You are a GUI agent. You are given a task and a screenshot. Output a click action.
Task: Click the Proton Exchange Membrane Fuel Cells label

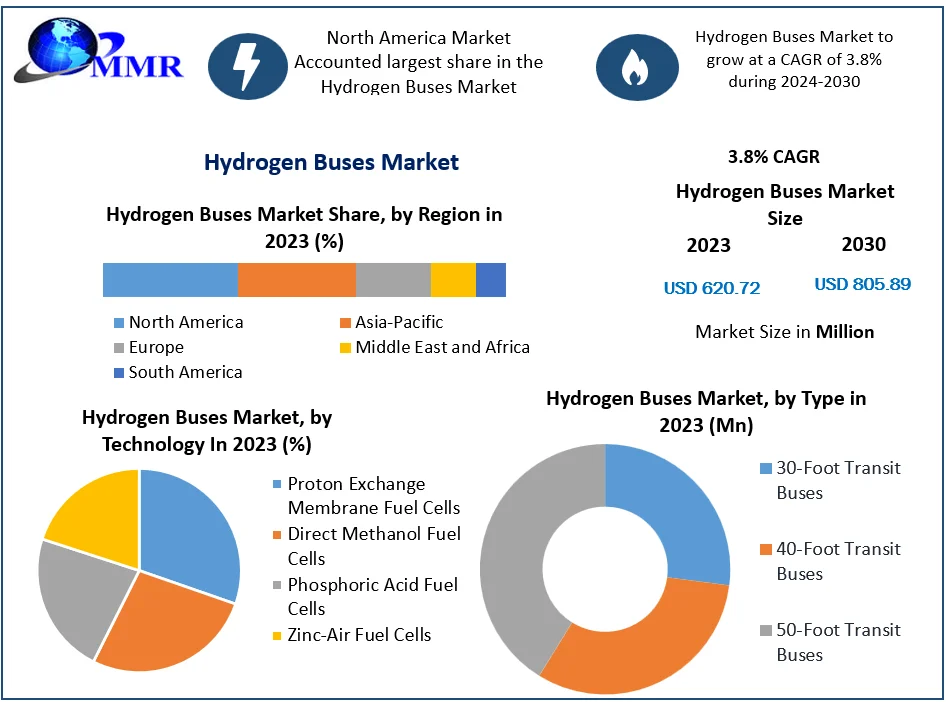[x=373, y=496]
